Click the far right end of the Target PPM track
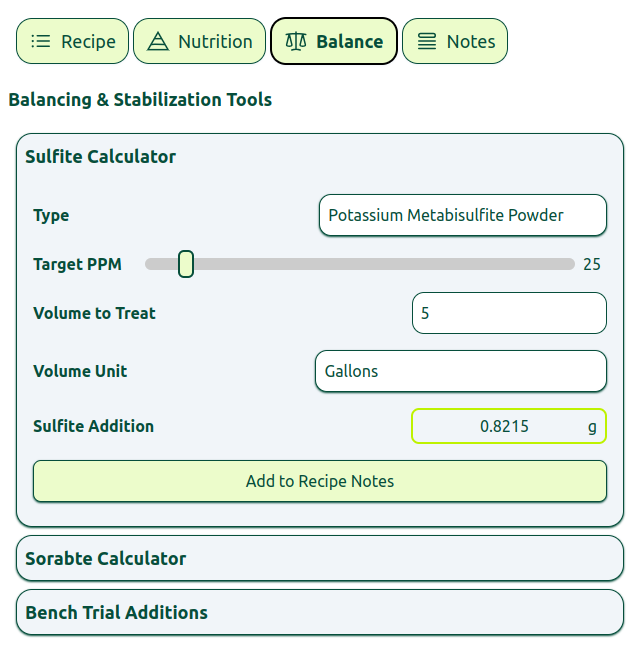Viewport: 642px width, 656px height. [x=571, y=264]
